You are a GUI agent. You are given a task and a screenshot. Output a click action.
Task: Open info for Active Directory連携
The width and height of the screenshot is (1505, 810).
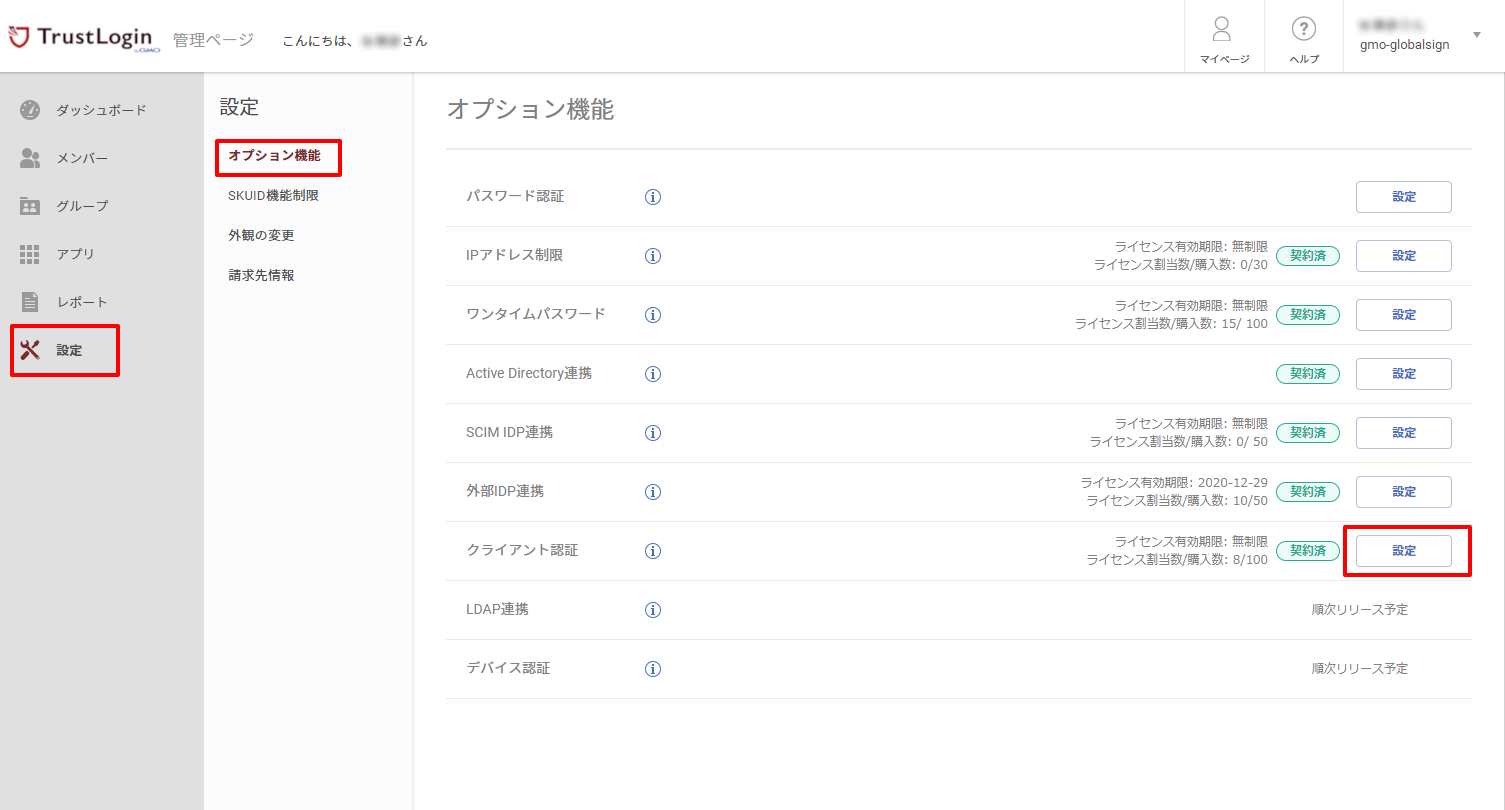coord(652,374)
